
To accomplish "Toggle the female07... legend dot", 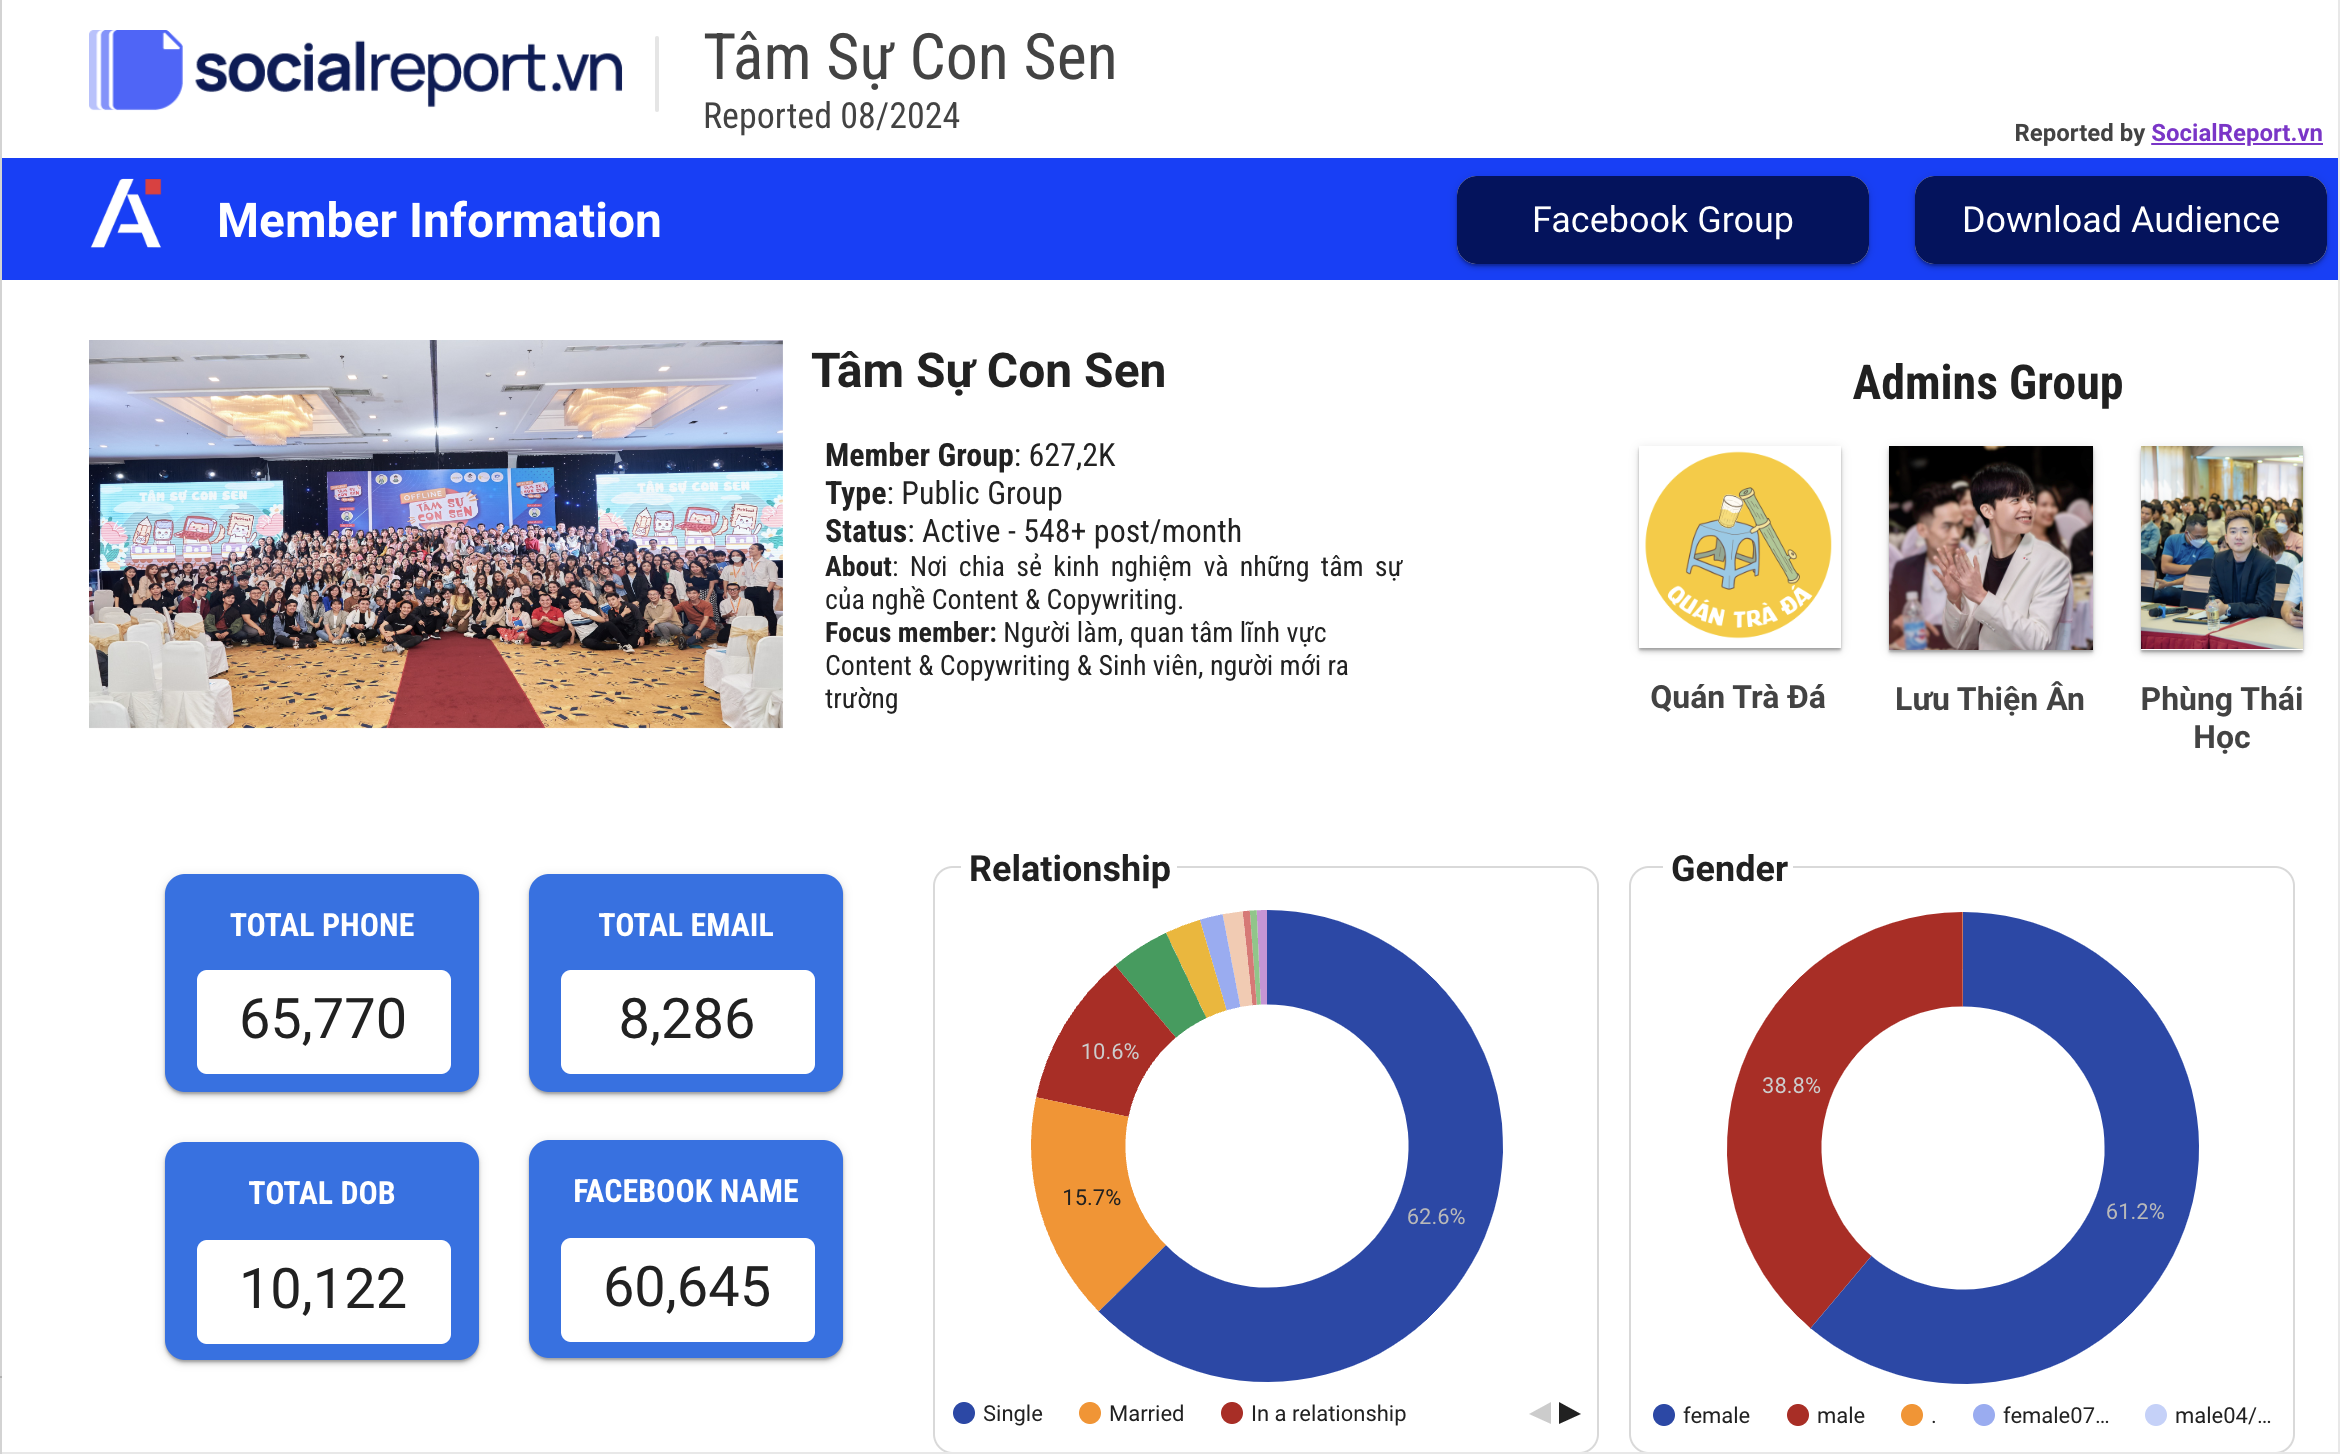I will pyautogui.click(x=1984, y=1415).
